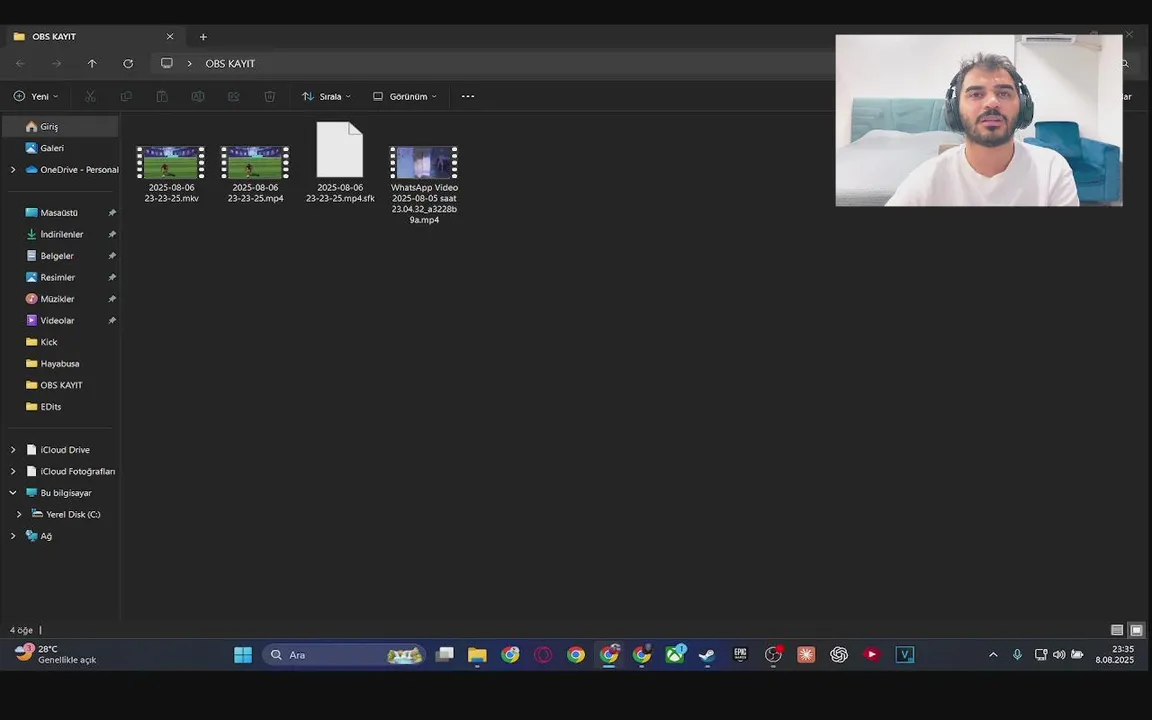Expand the iCloud Fotoğrafları node

tap(12, 471)
